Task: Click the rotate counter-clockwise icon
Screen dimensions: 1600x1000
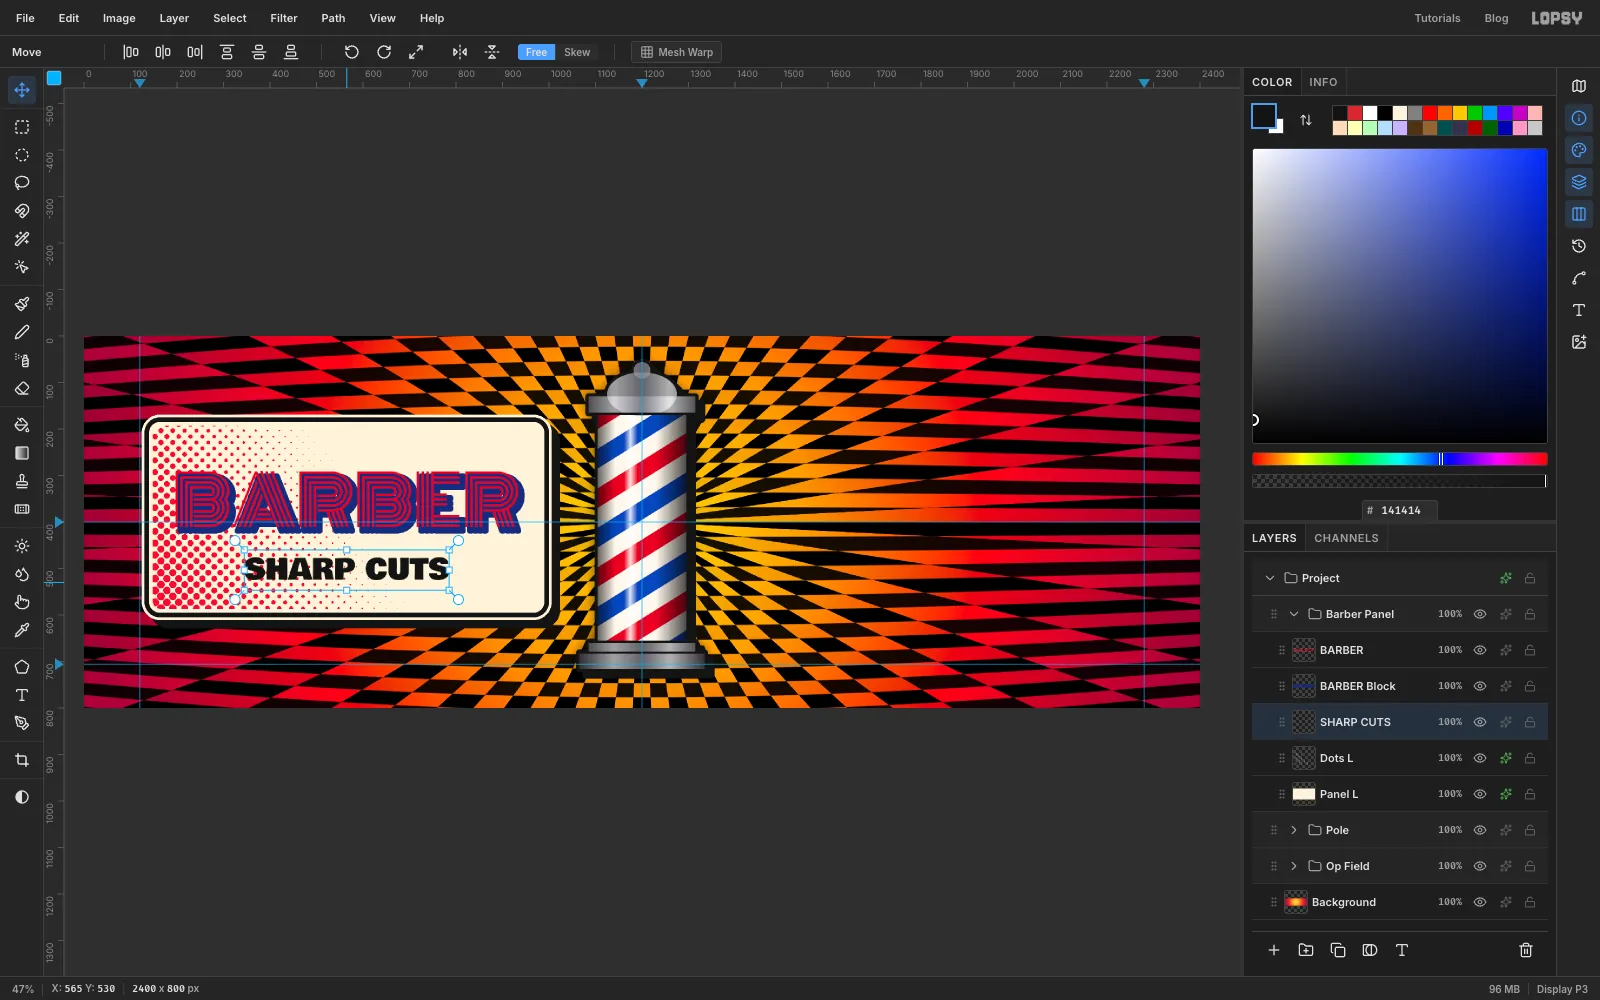Action: pyautogui.click(x=352, y=52)
